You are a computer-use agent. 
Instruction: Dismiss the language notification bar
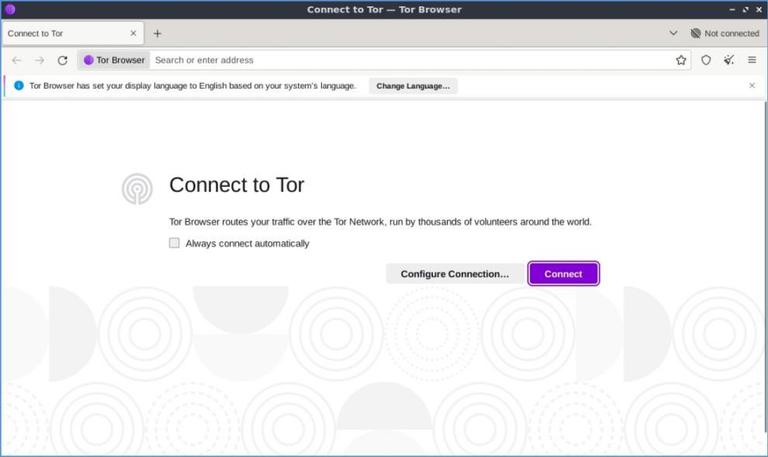[752, 85]
